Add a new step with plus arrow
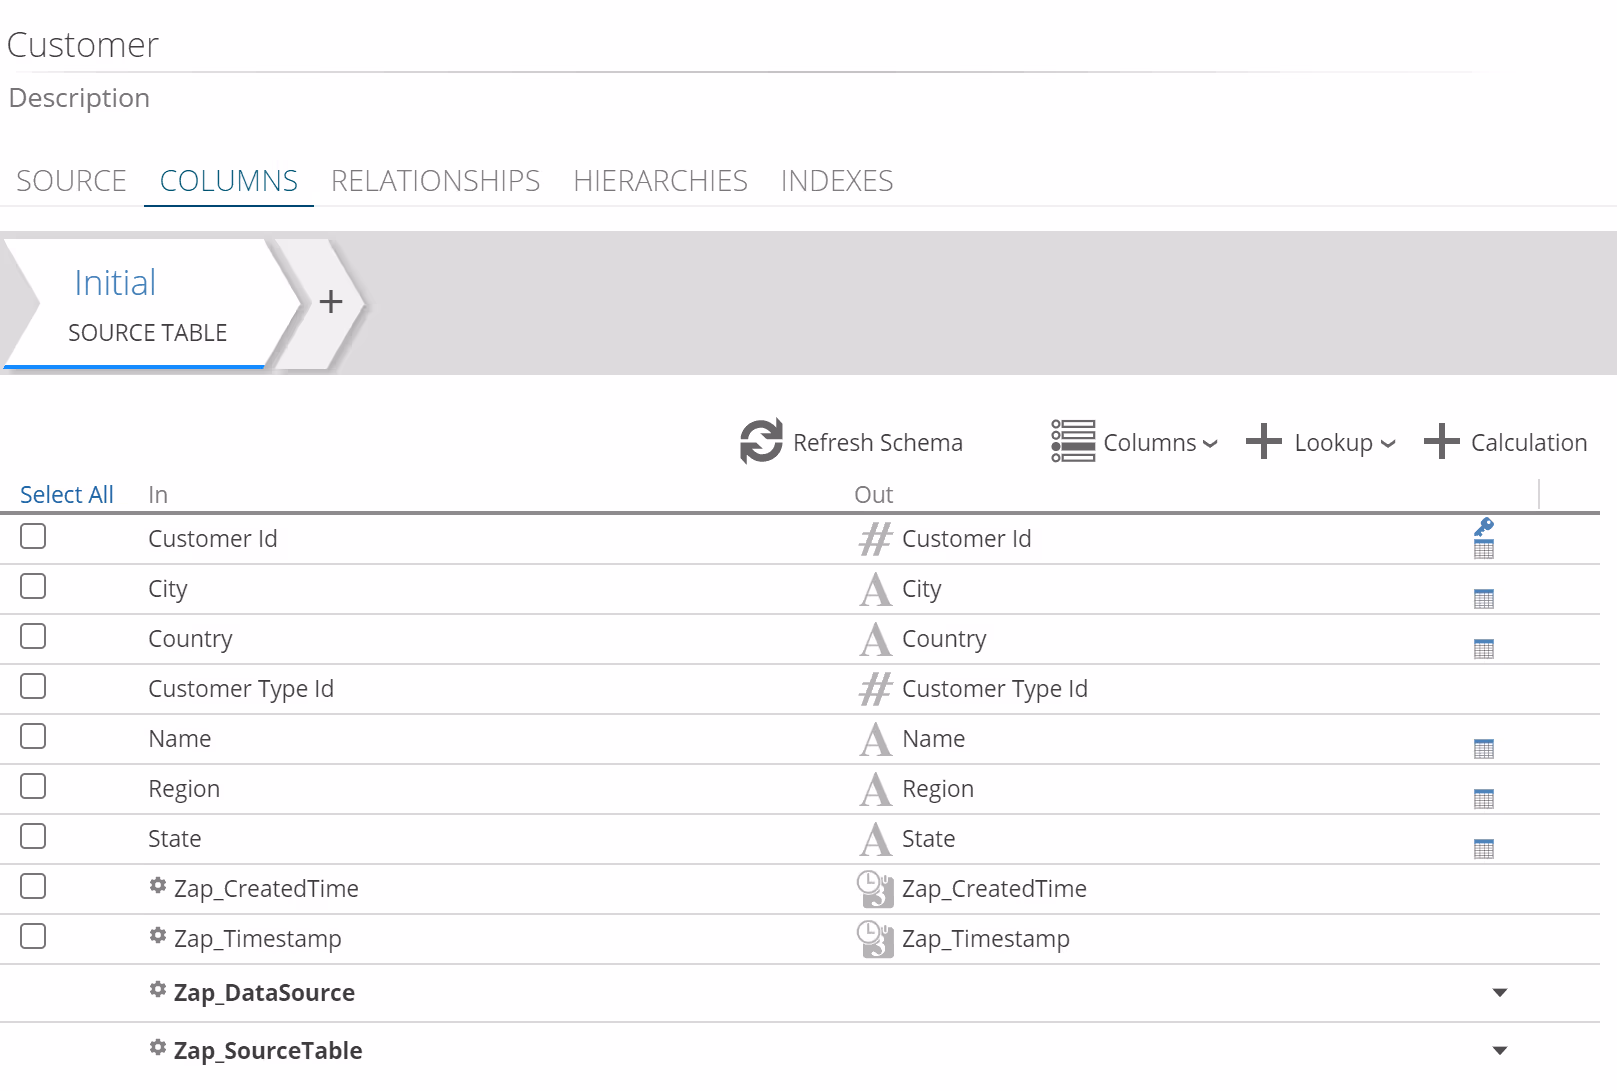 pyautogui.click(x=330, y=302)
